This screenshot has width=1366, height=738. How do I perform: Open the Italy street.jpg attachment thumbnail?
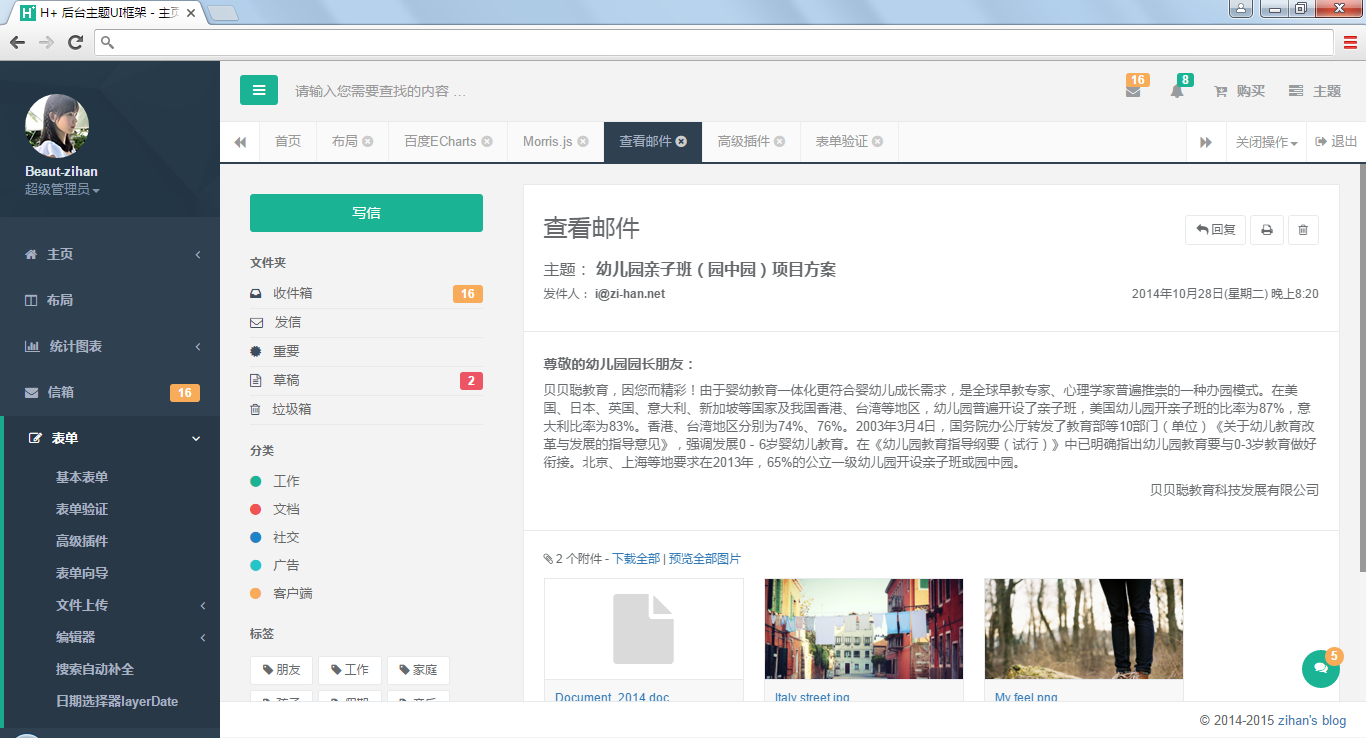click(x=863, y=628)
